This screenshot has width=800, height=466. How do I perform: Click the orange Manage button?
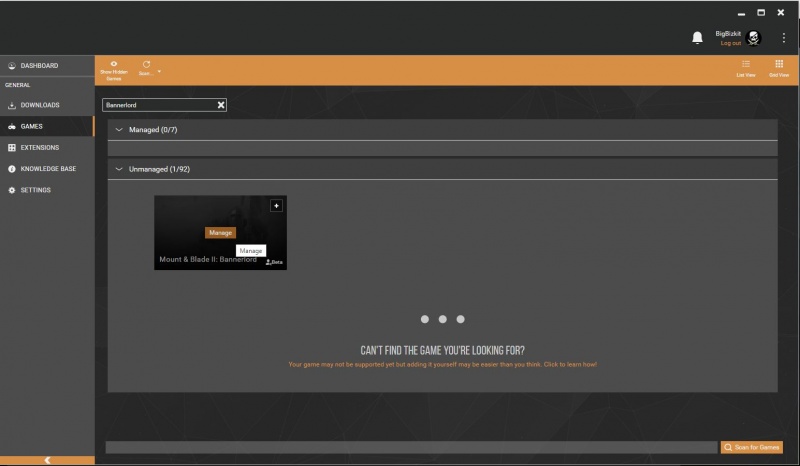pyautogui.click(x=220, y=233)
